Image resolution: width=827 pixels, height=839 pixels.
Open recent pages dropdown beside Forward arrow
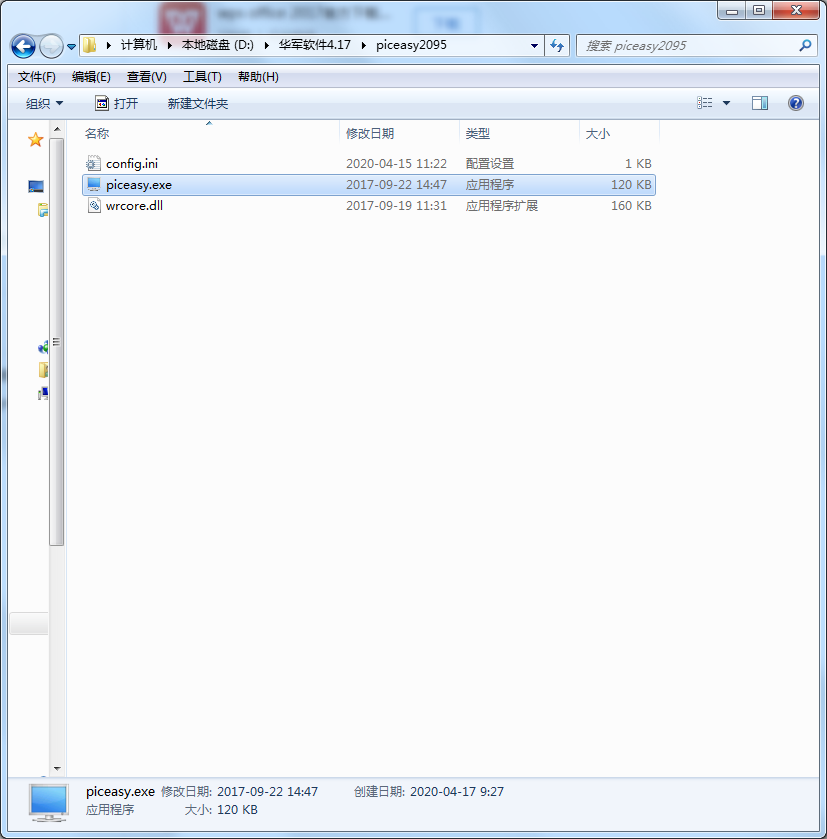(x=71, y=47)
